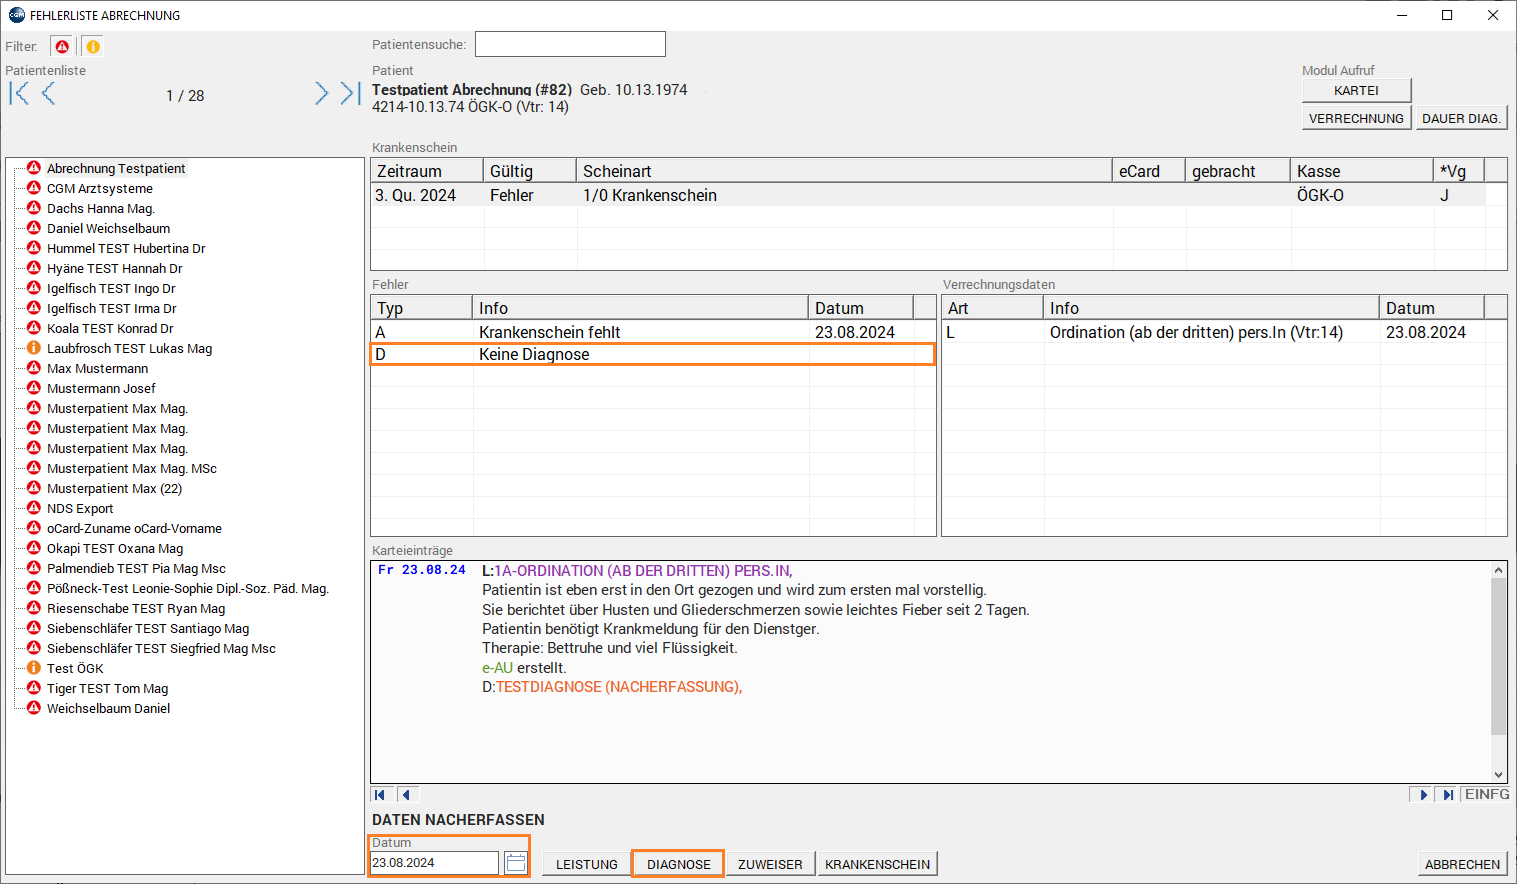Open KARTEI module
Viewport: 1517px width, 884px height.
[1356, 91]
